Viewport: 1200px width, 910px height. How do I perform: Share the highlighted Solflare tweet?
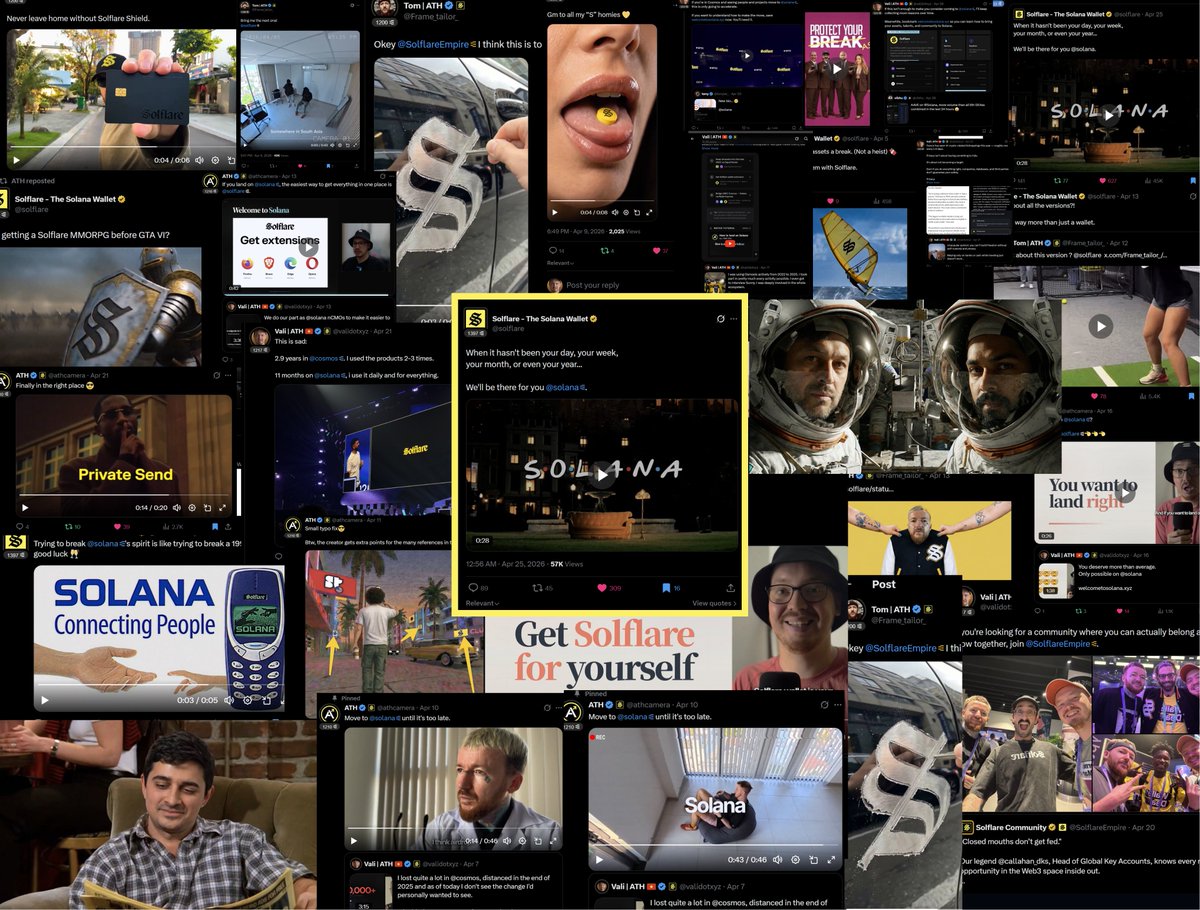(x=731, y=588)
